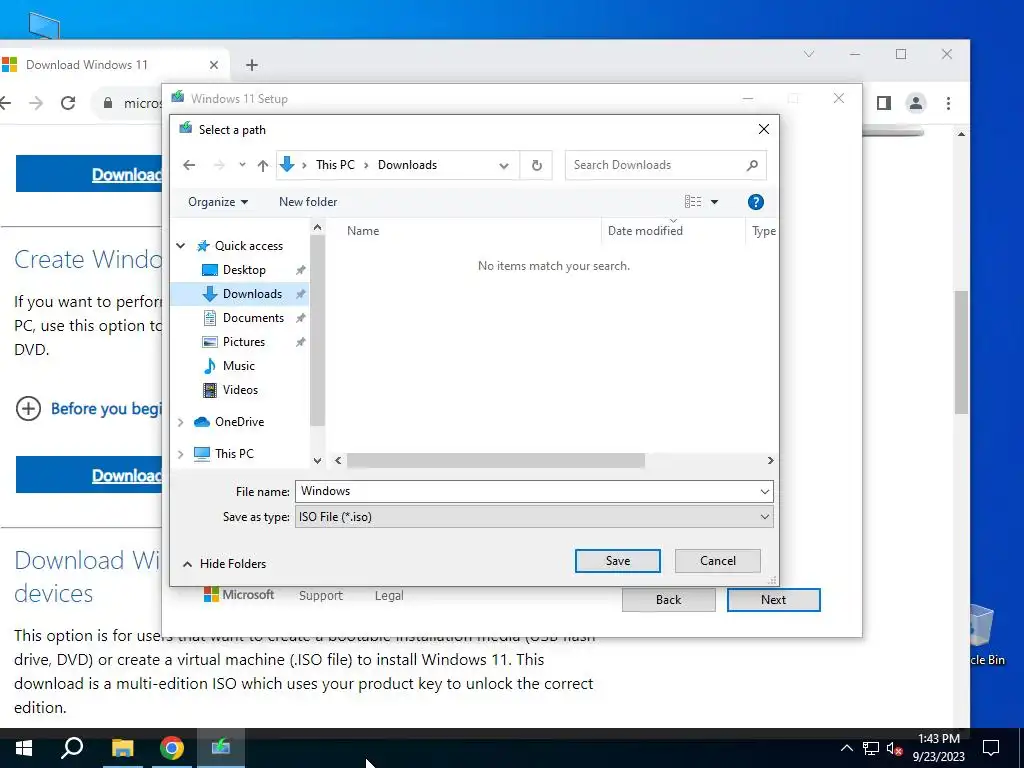
Task: Click the File name input field
Action: [526, 491]
